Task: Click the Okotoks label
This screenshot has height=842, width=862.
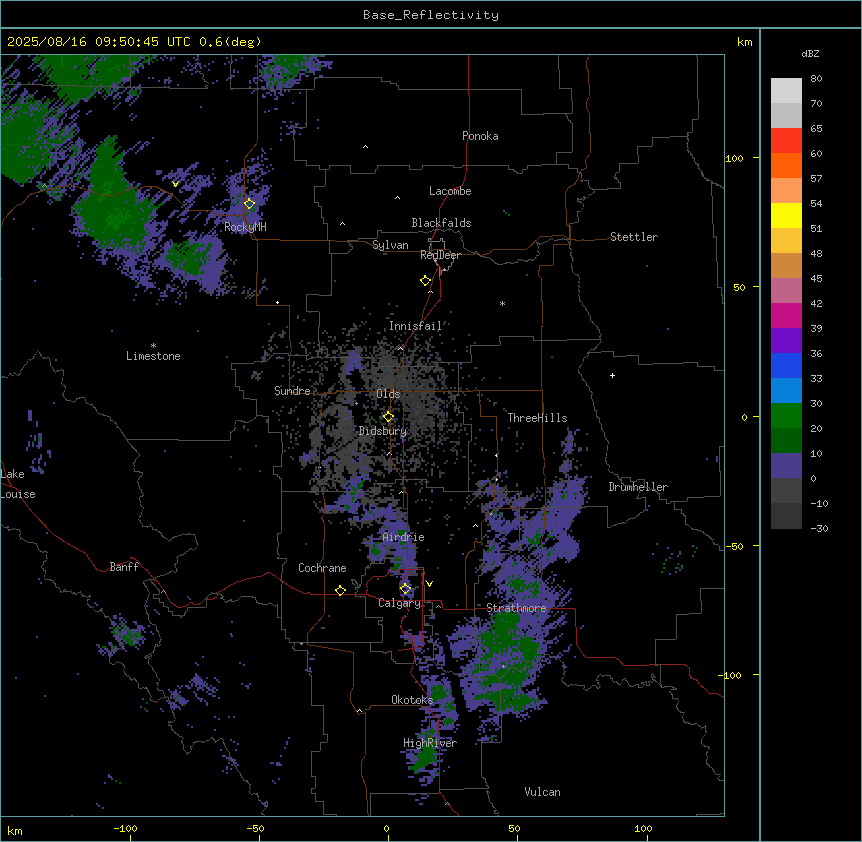Action: pyautogui.click(x=412, y=700)
